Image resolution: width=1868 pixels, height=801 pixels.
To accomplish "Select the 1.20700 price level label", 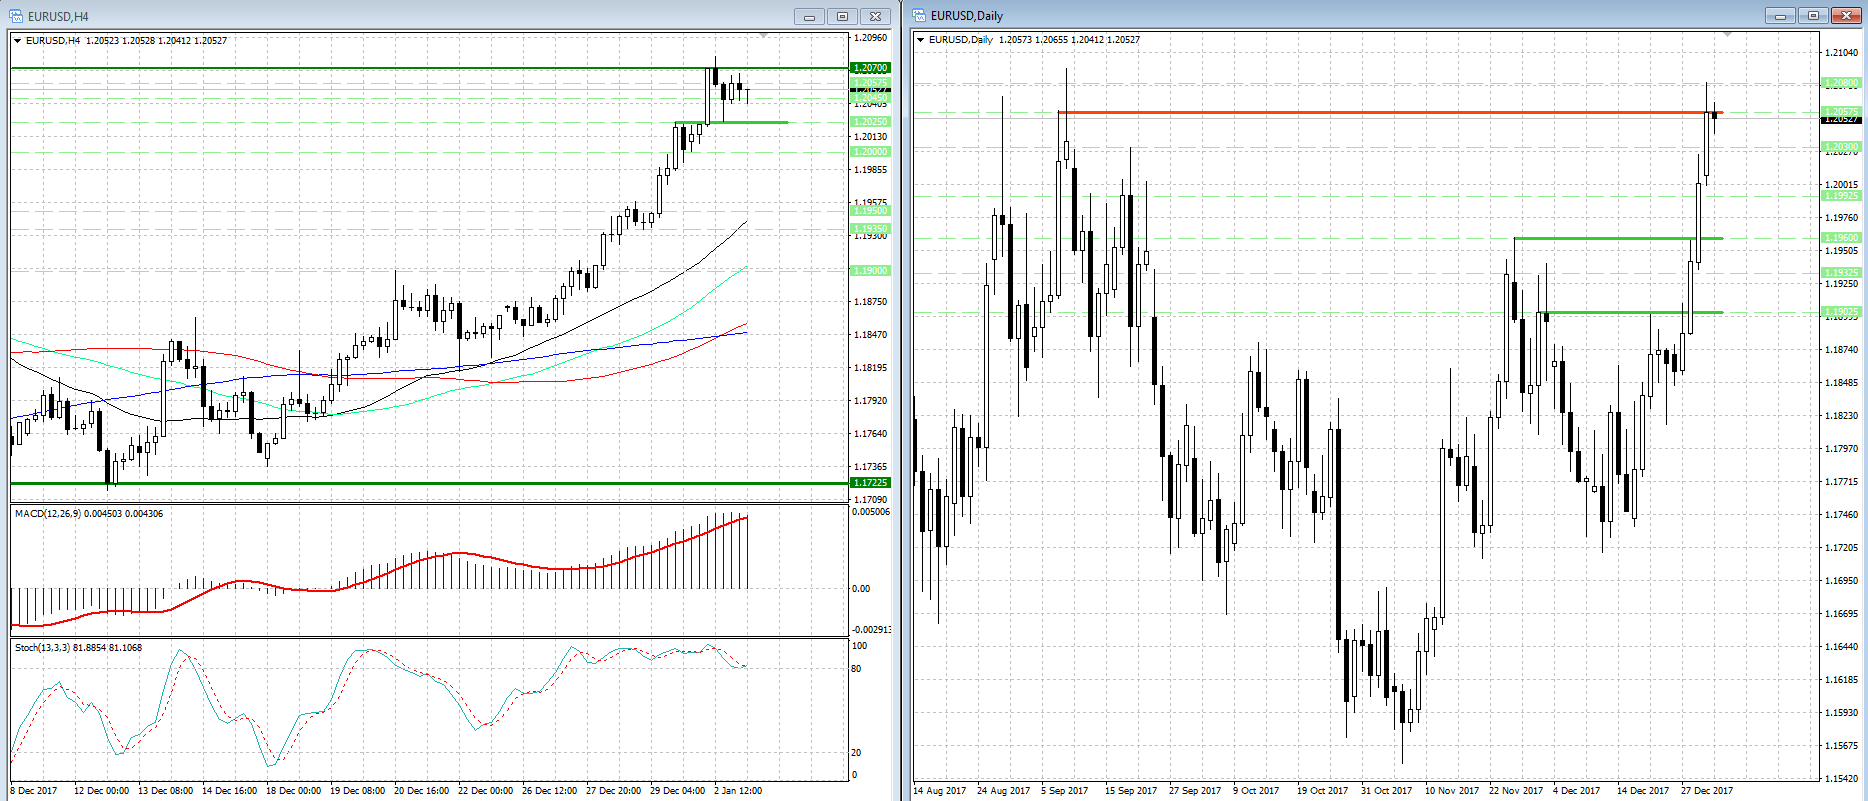I will (x=870, y=68).
